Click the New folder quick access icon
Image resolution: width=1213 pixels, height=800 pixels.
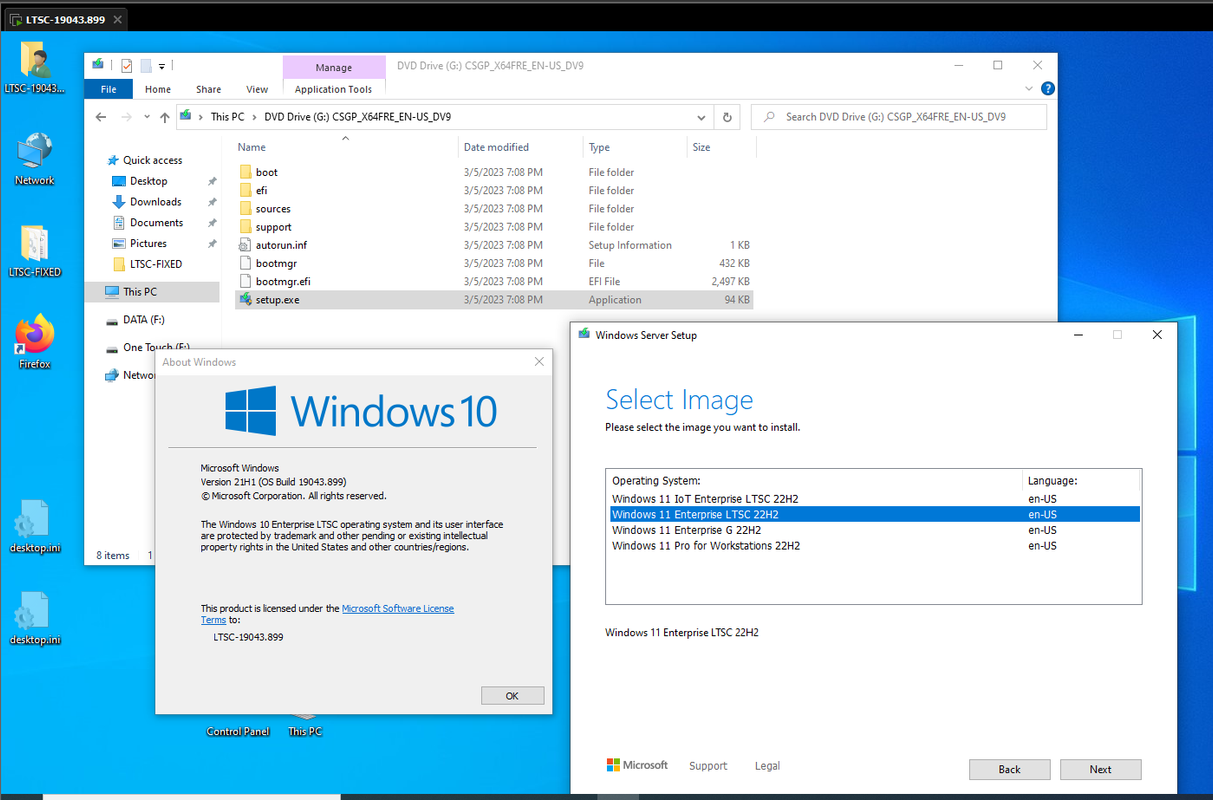click(146, 66)
